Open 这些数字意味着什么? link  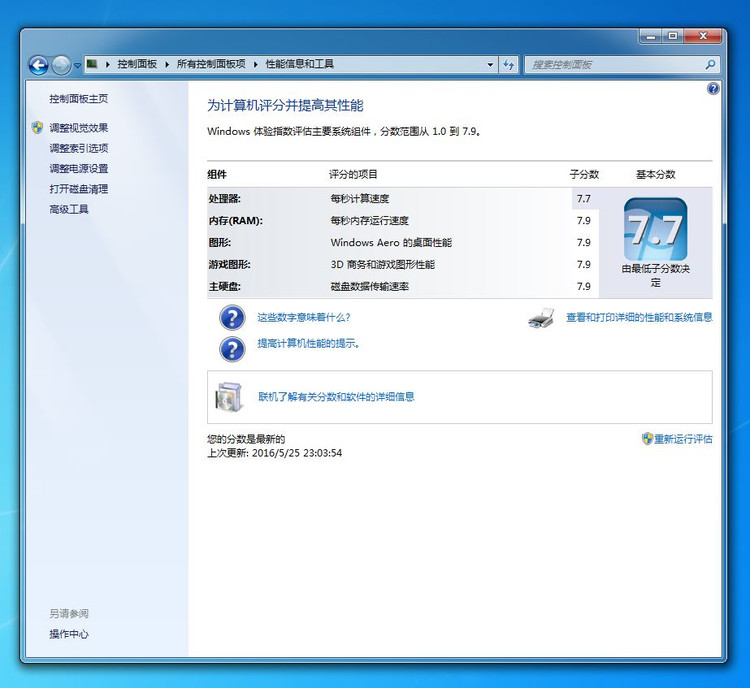(x=304, y=317)
